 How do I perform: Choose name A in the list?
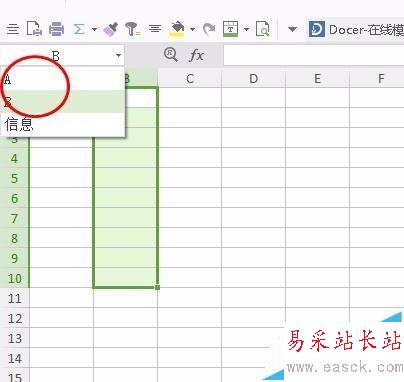63,80
